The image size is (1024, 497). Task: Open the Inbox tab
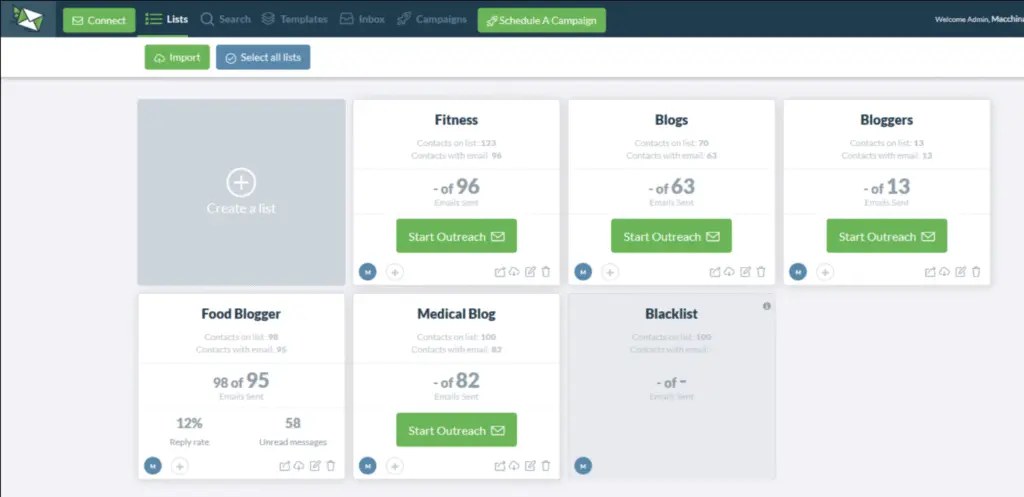[x=362, y=20]
